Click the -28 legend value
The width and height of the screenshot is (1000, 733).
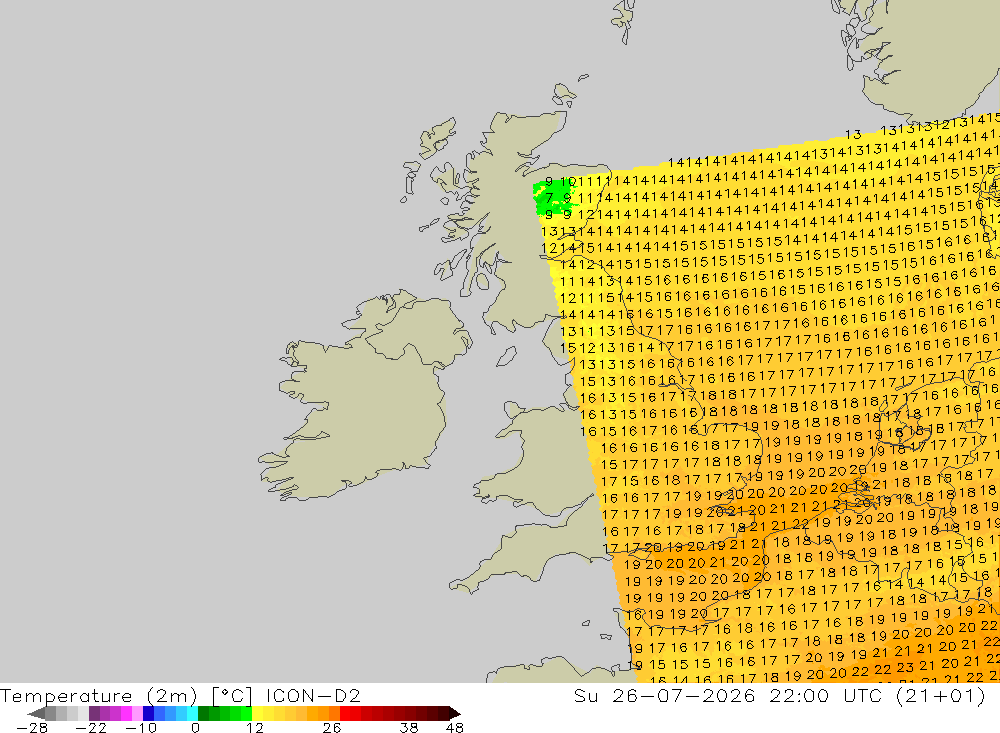[32, 727]
